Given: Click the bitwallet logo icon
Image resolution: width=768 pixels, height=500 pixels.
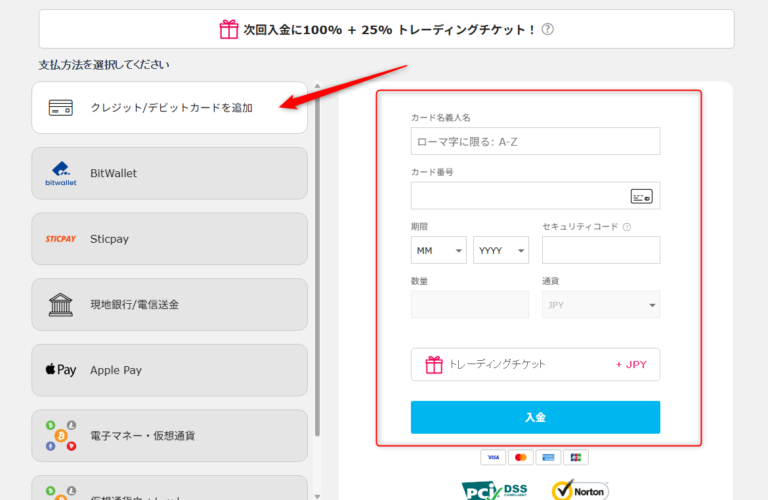Looking at the screenshot, I should pyautogui.click(x=61, y=173).
